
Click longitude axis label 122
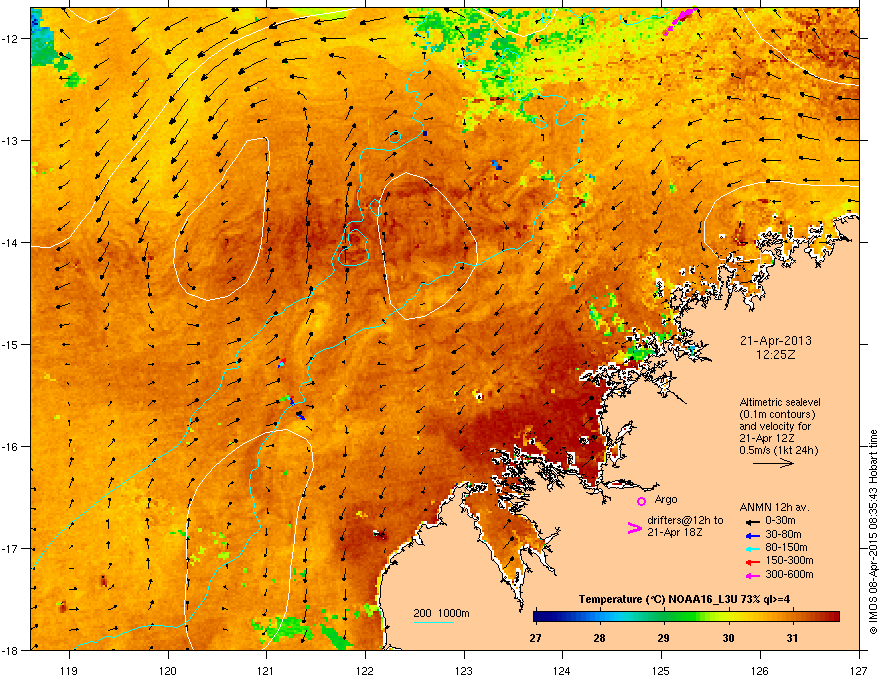pyautogui.click(x=365, y=670)
